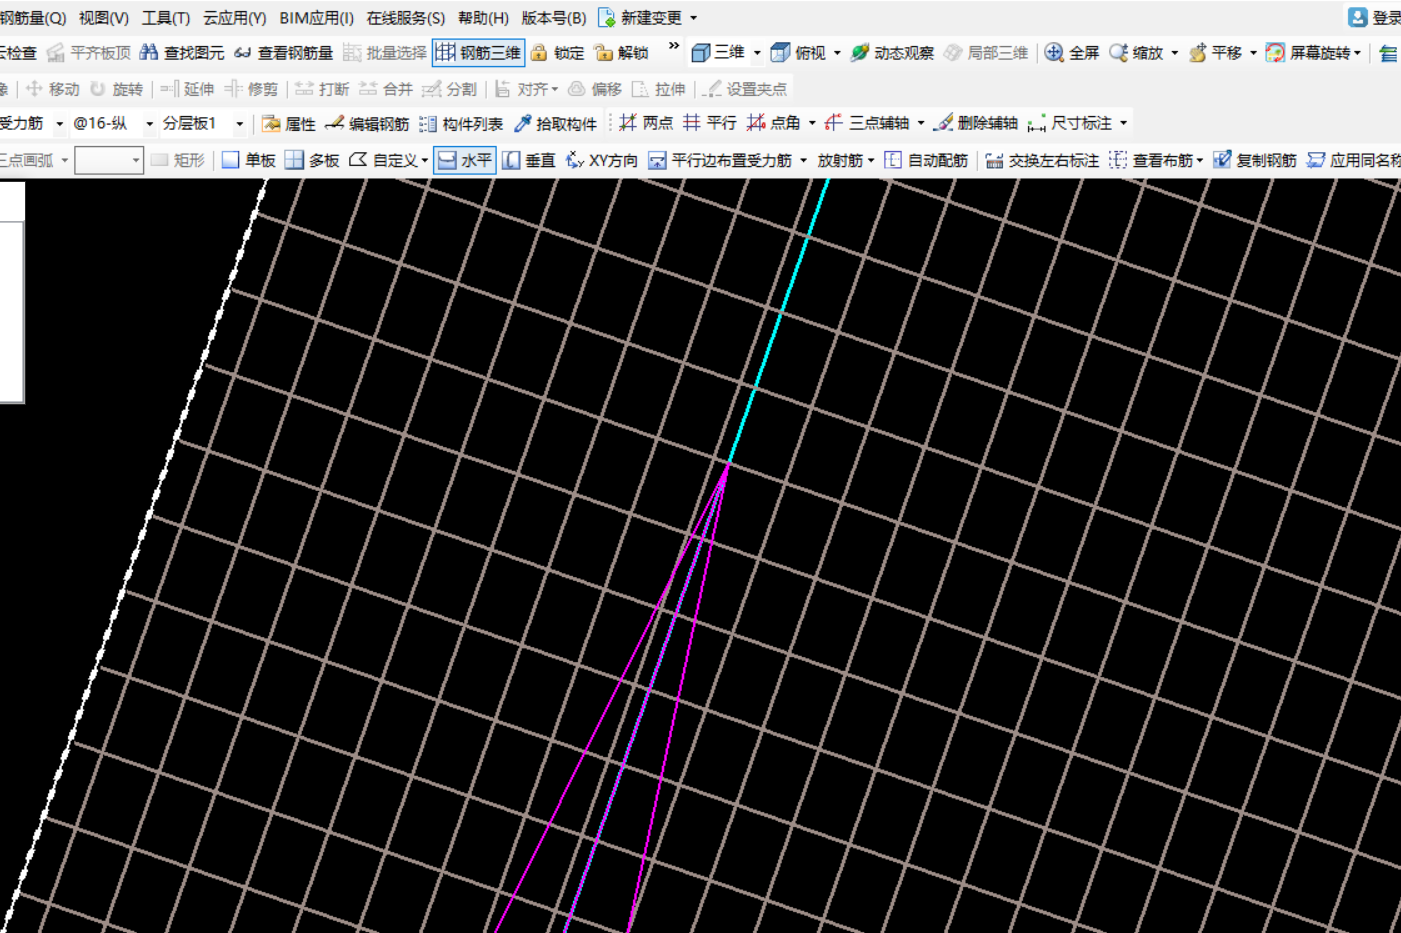Screen dimensions: 1401x933
Task: Toggle the 单板 option
Action: [249, 160]
